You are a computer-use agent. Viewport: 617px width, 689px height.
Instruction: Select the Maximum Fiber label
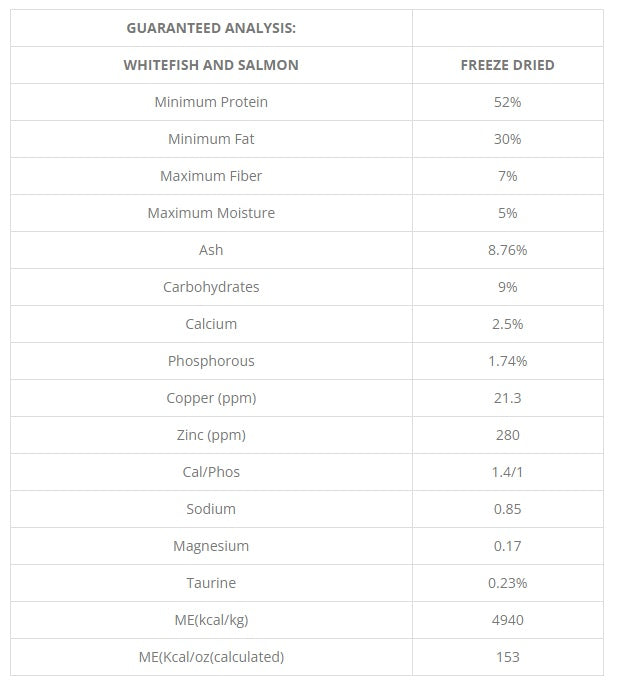[211, 176]
